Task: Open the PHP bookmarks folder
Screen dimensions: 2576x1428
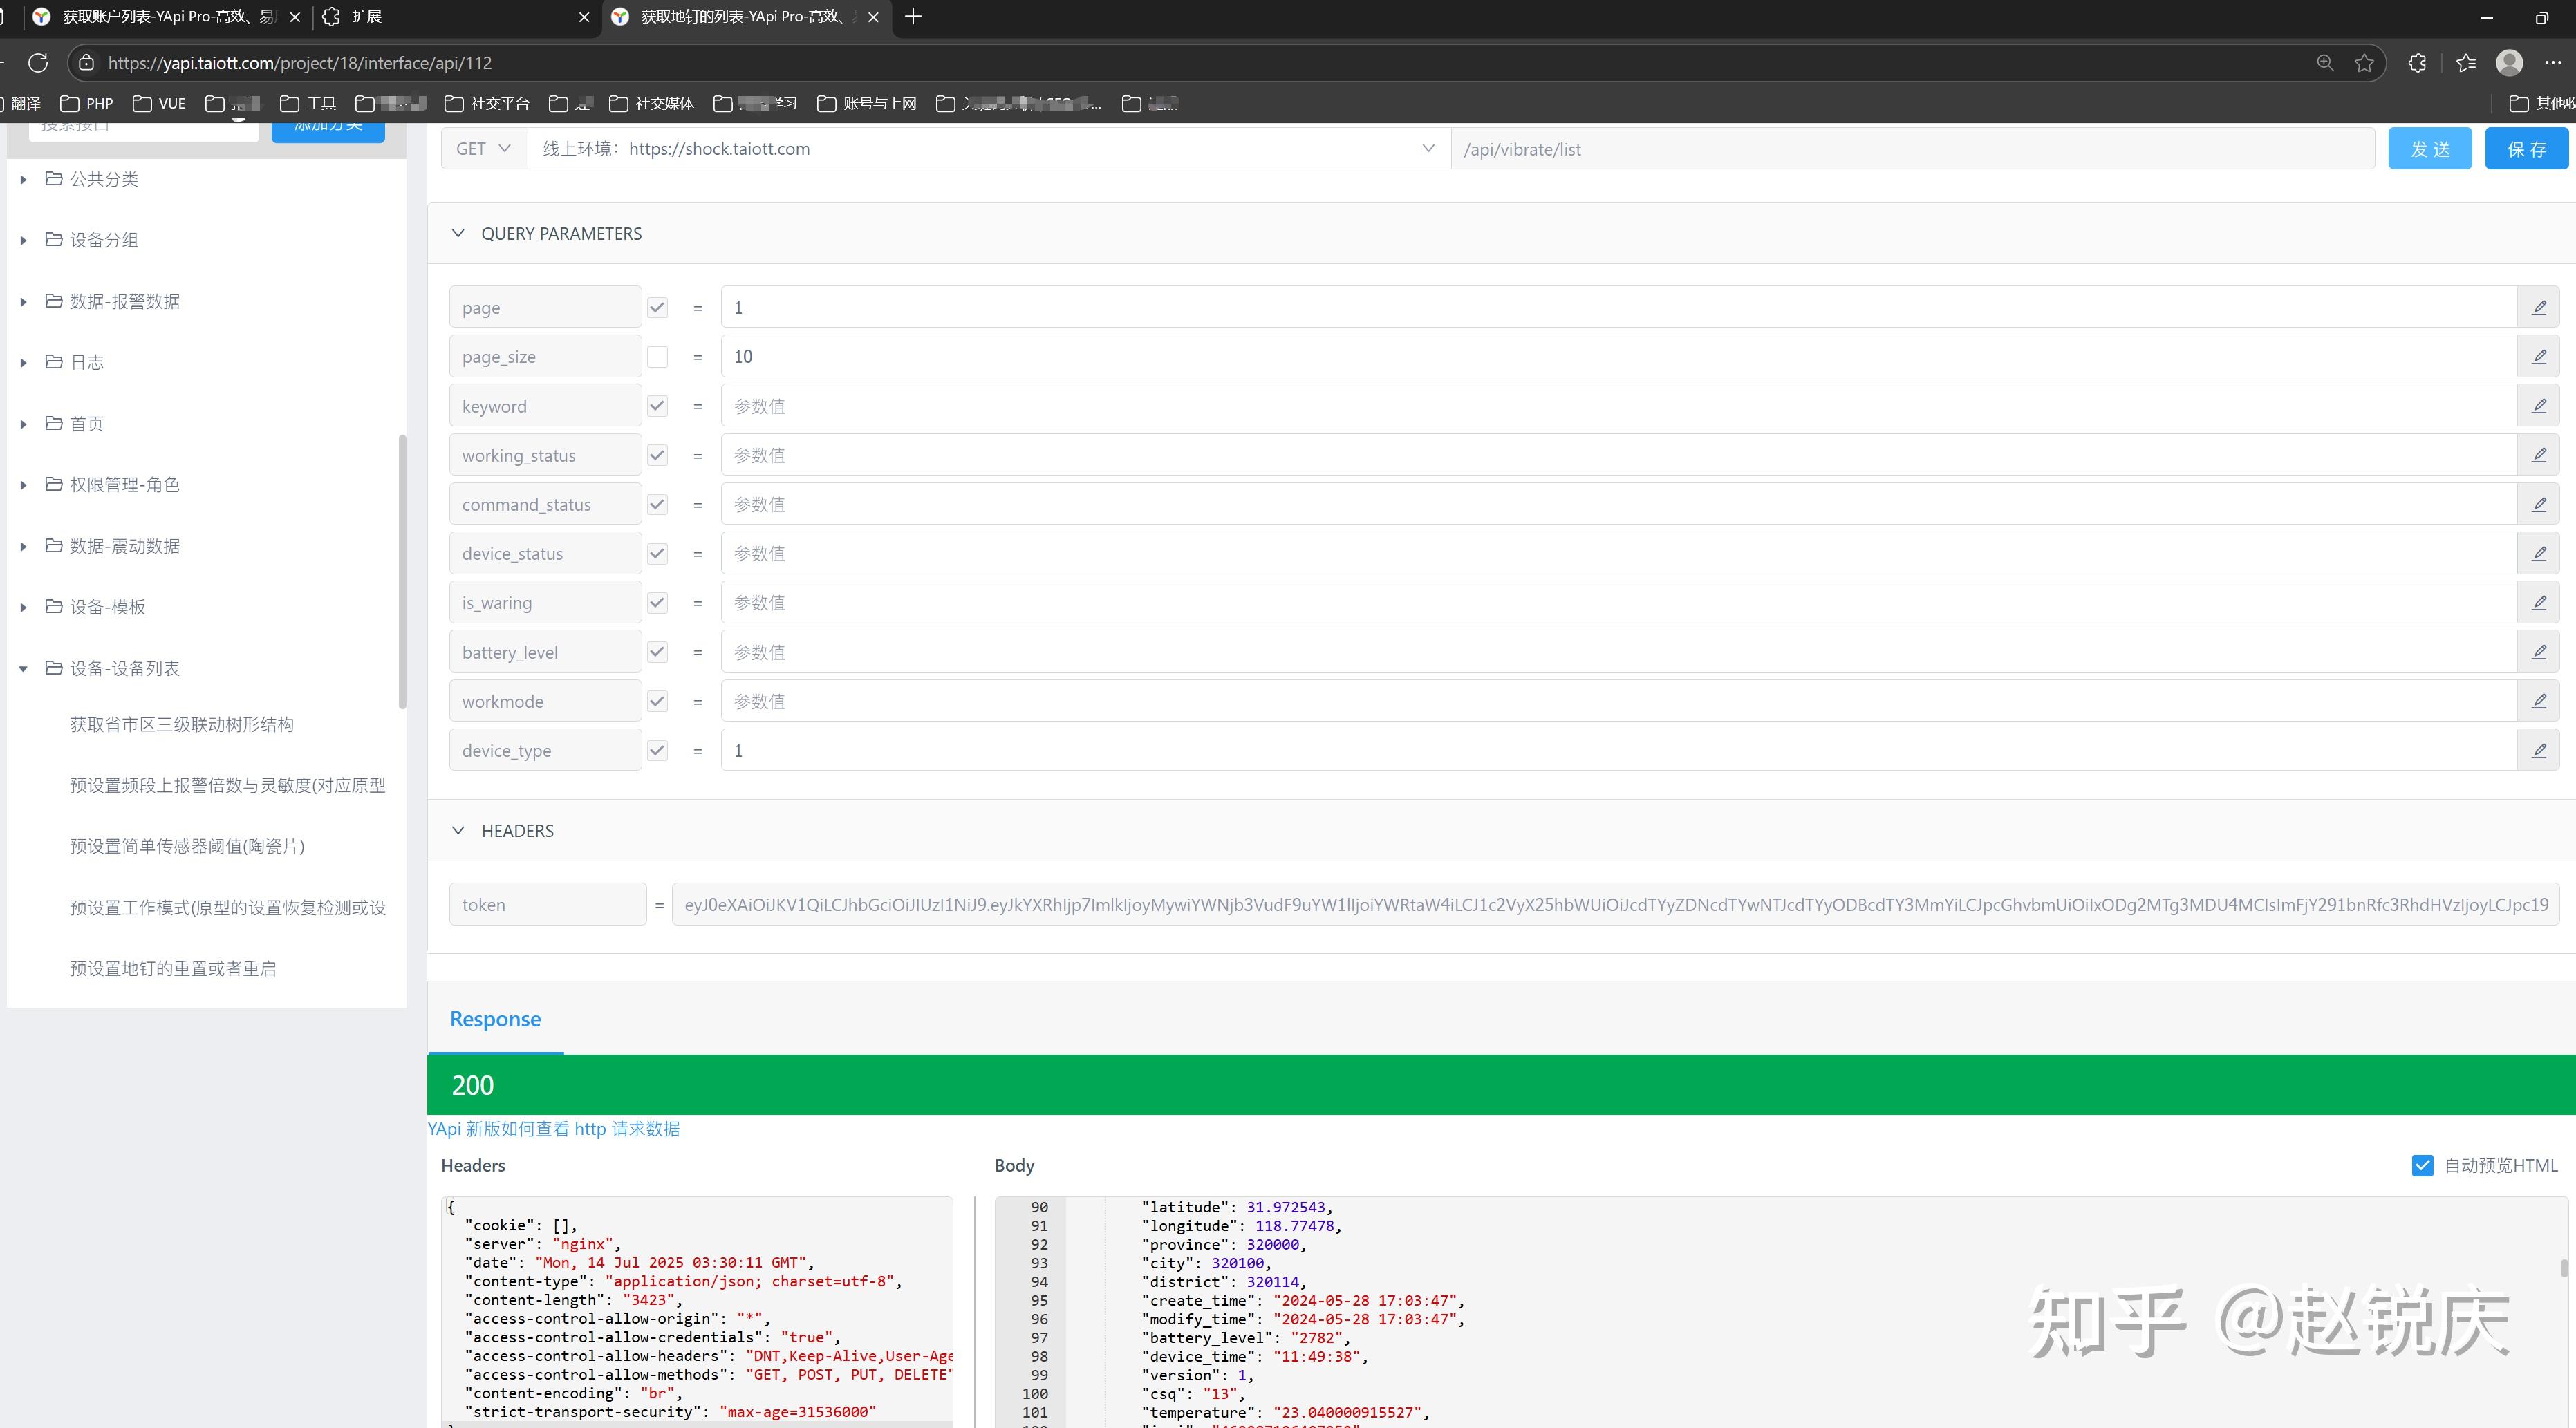Action: (87, 103)
